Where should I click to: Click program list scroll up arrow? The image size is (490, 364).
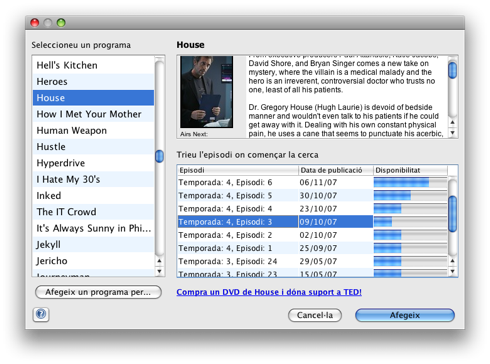tap(160, 261)
